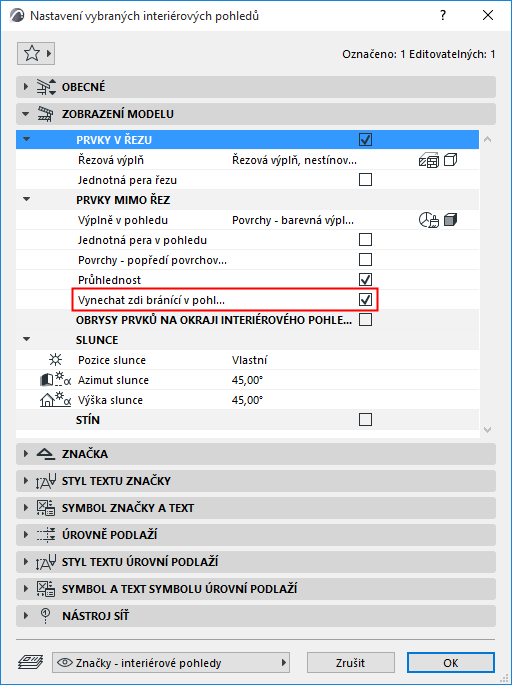Uncheck Vynechat zdi bránící v pohledu
The width and height of the screenshot is (512, 685).
[365, 300]
